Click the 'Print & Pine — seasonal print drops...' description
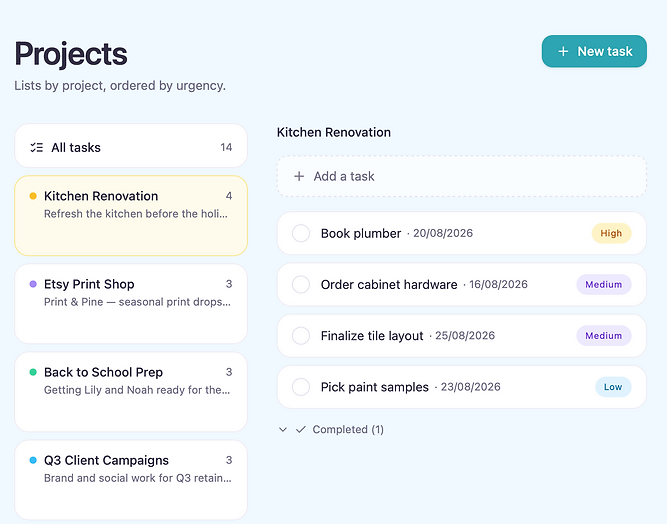Screen dimensions: 667x524 [137, 302]
